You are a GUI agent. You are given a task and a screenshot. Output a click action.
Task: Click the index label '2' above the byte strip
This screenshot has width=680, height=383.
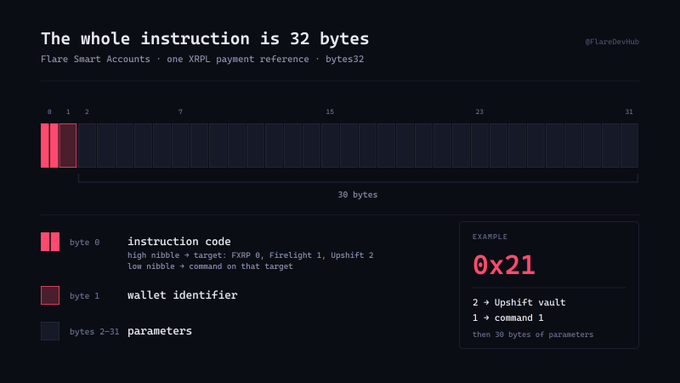click(x=87, y=112)
